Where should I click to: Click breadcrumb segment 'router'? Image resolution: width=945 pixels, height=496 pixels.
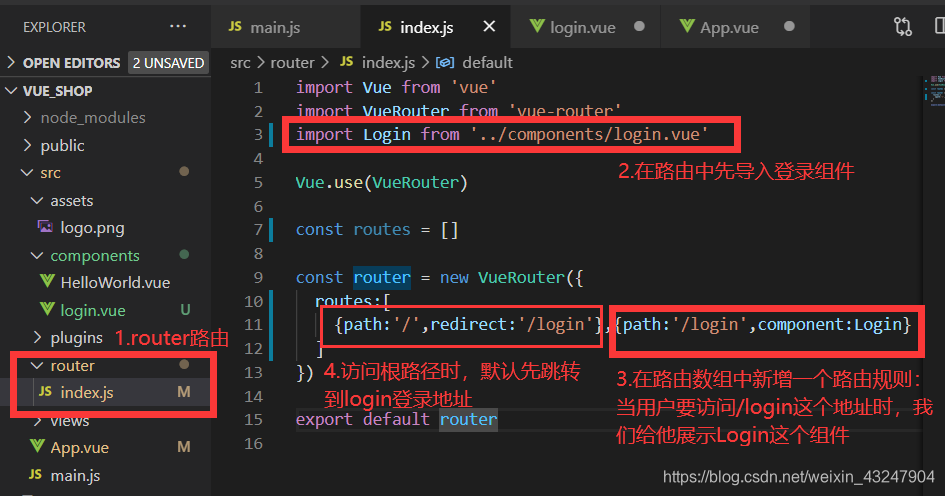[x=292, y=63]
